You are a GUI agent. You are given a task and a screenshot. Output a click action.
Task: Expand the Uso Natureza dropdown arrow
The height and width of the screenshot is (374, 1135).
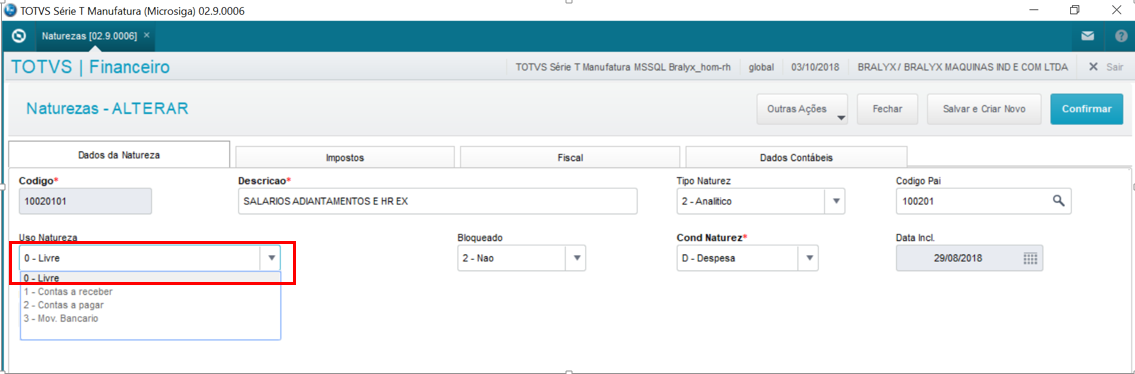(271, 257)
